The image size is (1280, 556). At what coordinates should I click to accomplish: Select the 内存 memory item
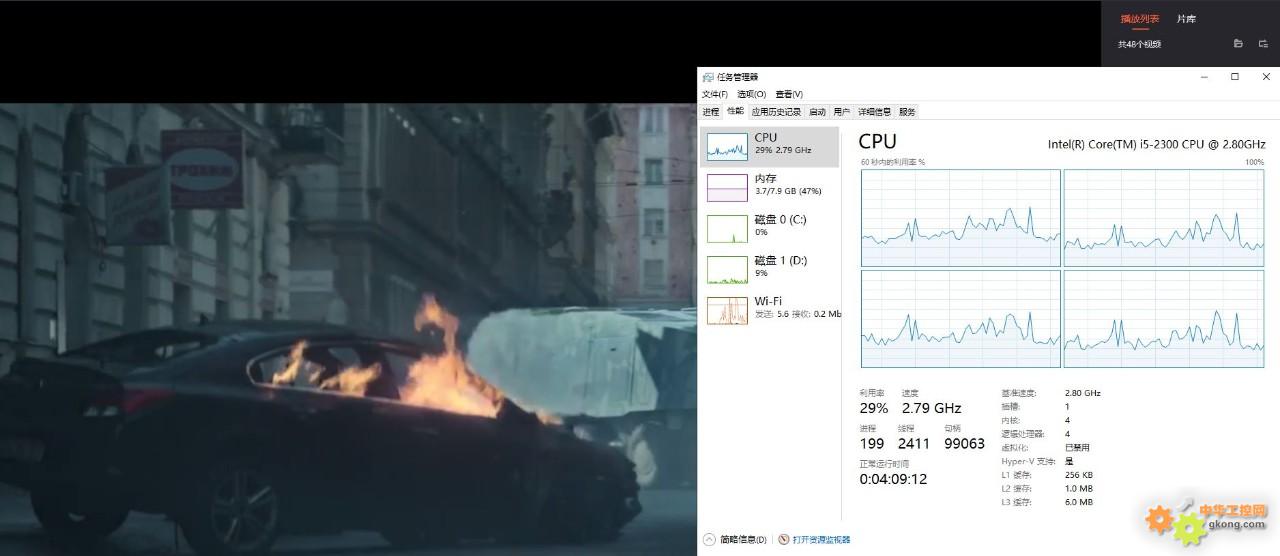(x=770, y=187)
